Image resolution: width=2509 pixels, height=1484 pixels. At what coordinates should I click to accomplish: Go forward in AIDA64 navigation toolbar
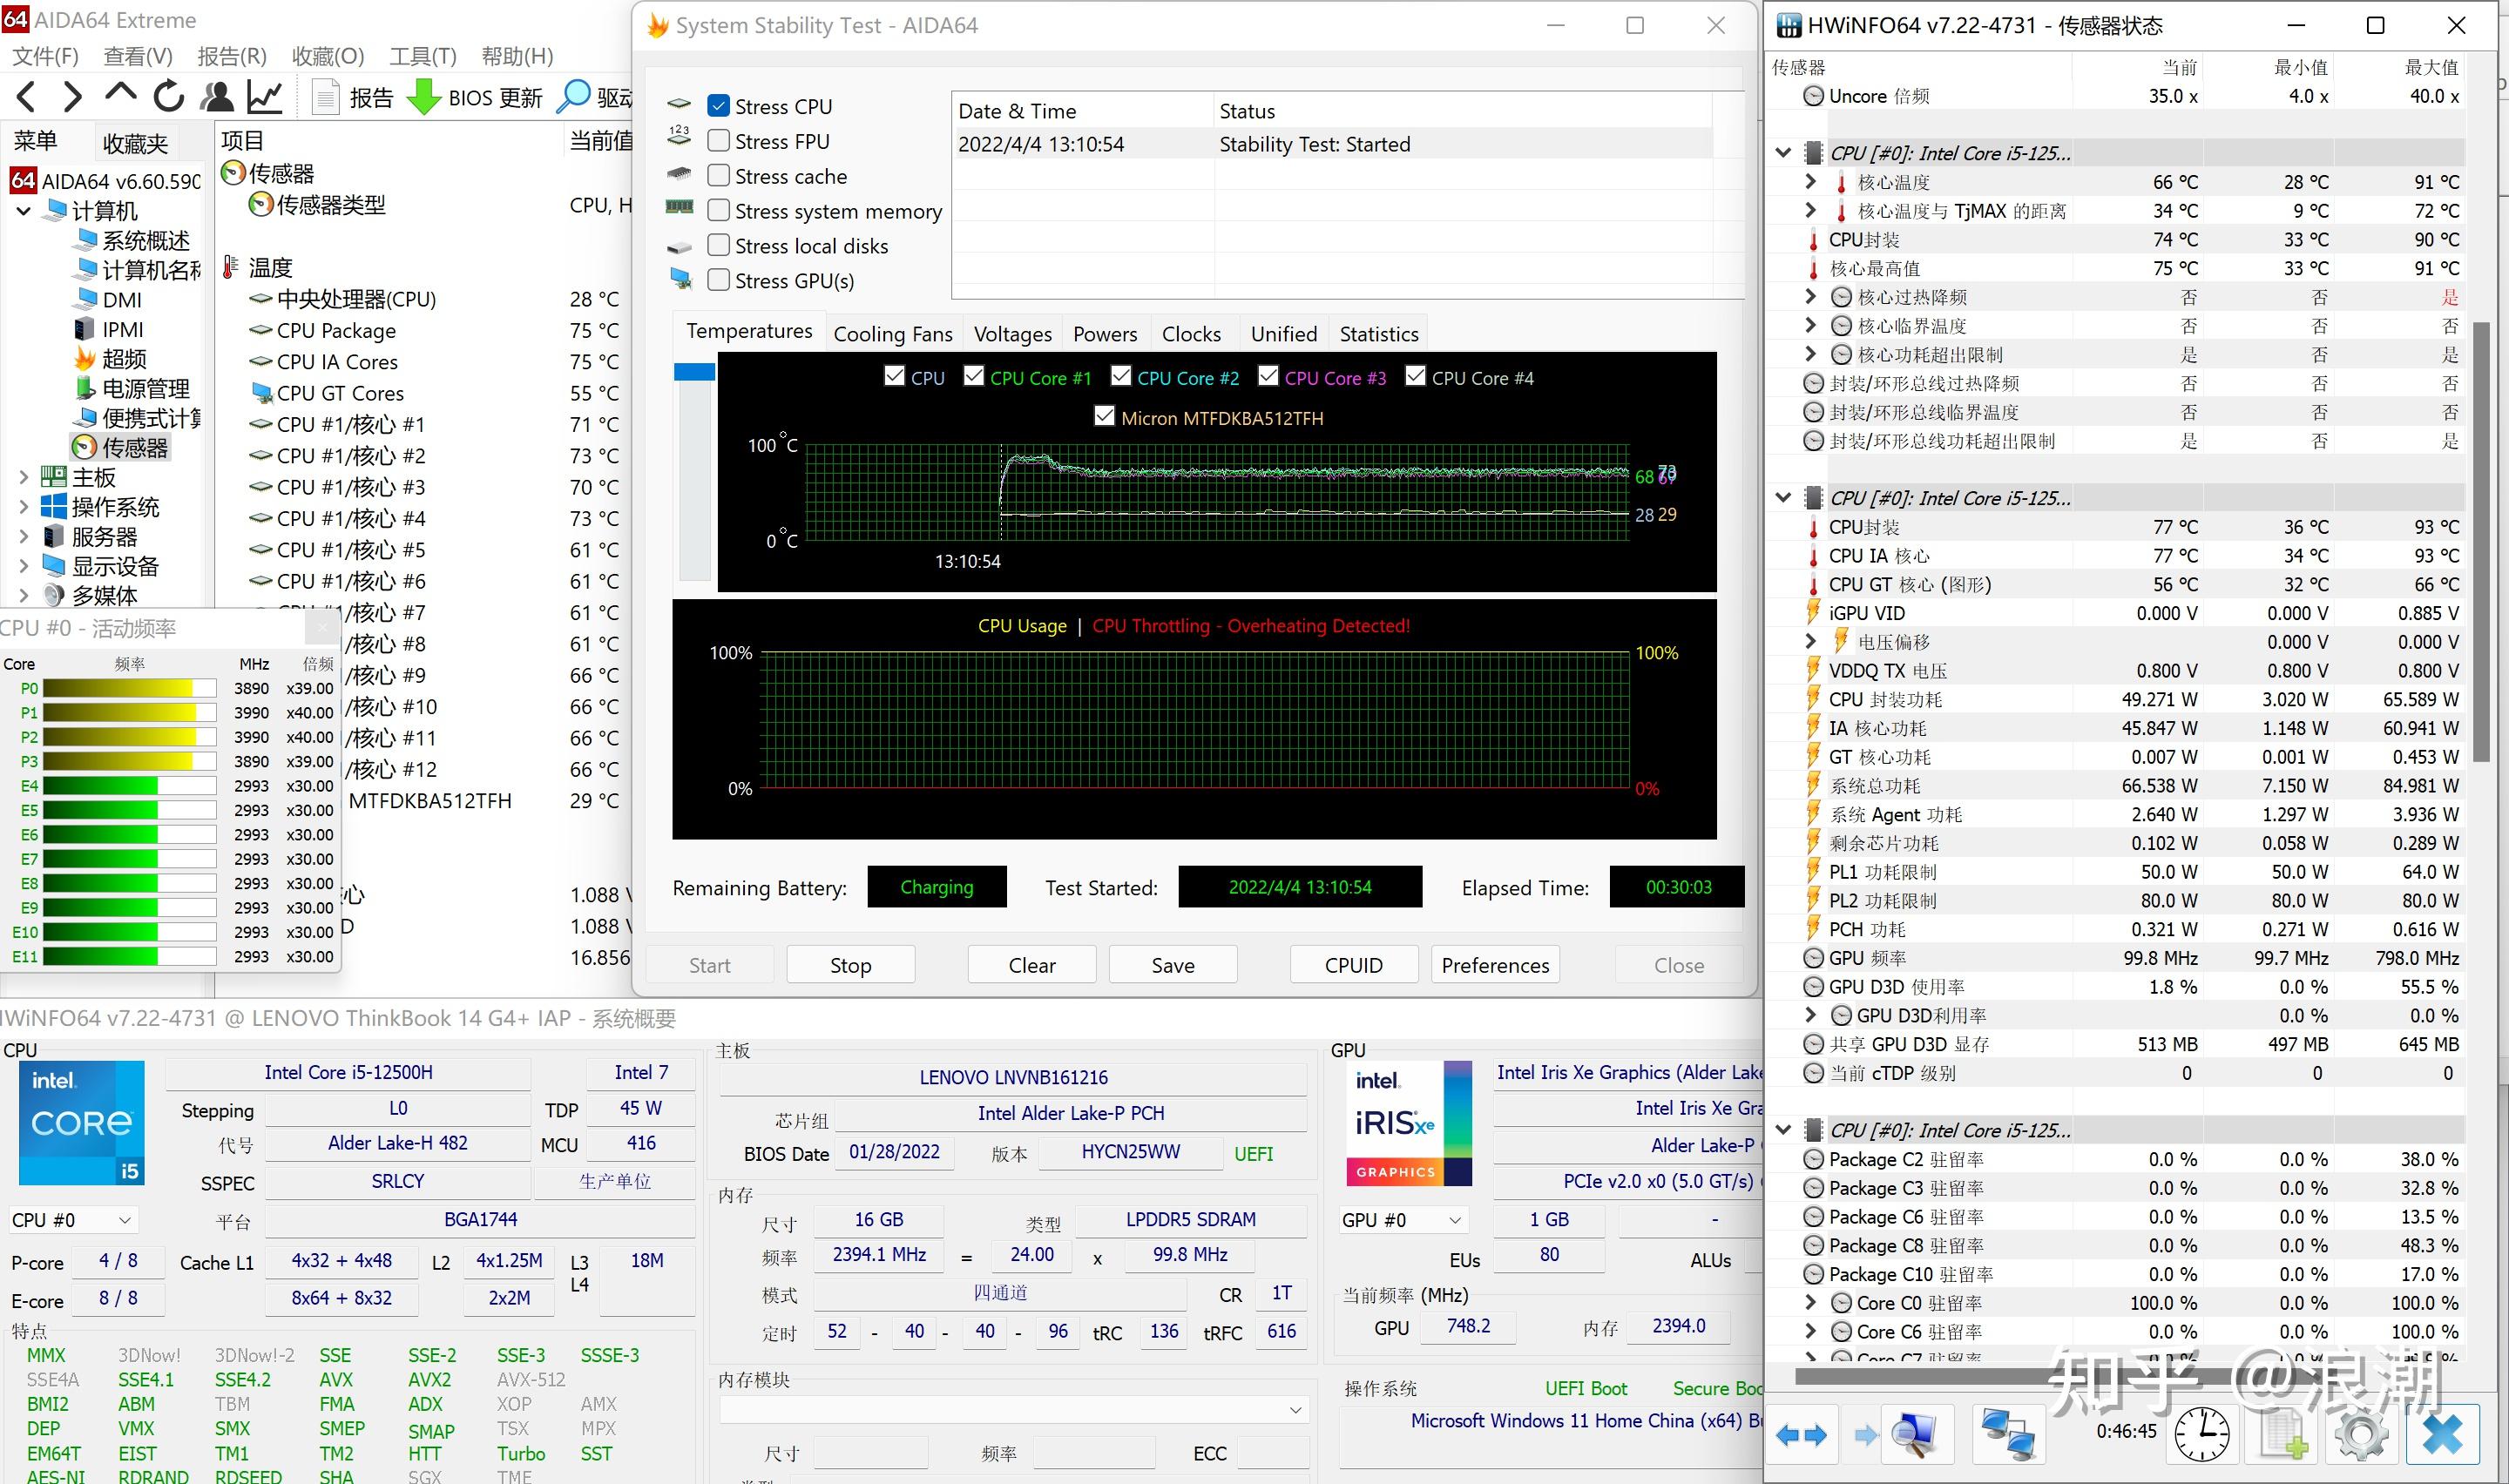[x=72, y=97]
